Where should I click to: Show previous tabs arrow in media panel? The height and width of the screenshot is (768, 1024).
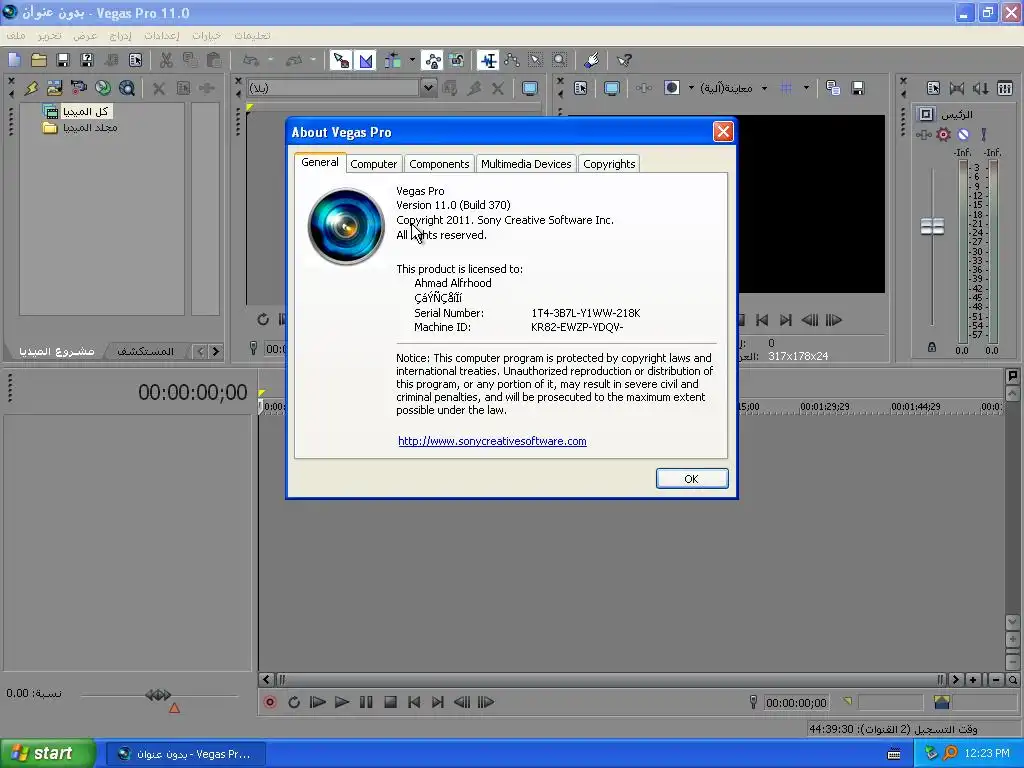click(200, 351)
